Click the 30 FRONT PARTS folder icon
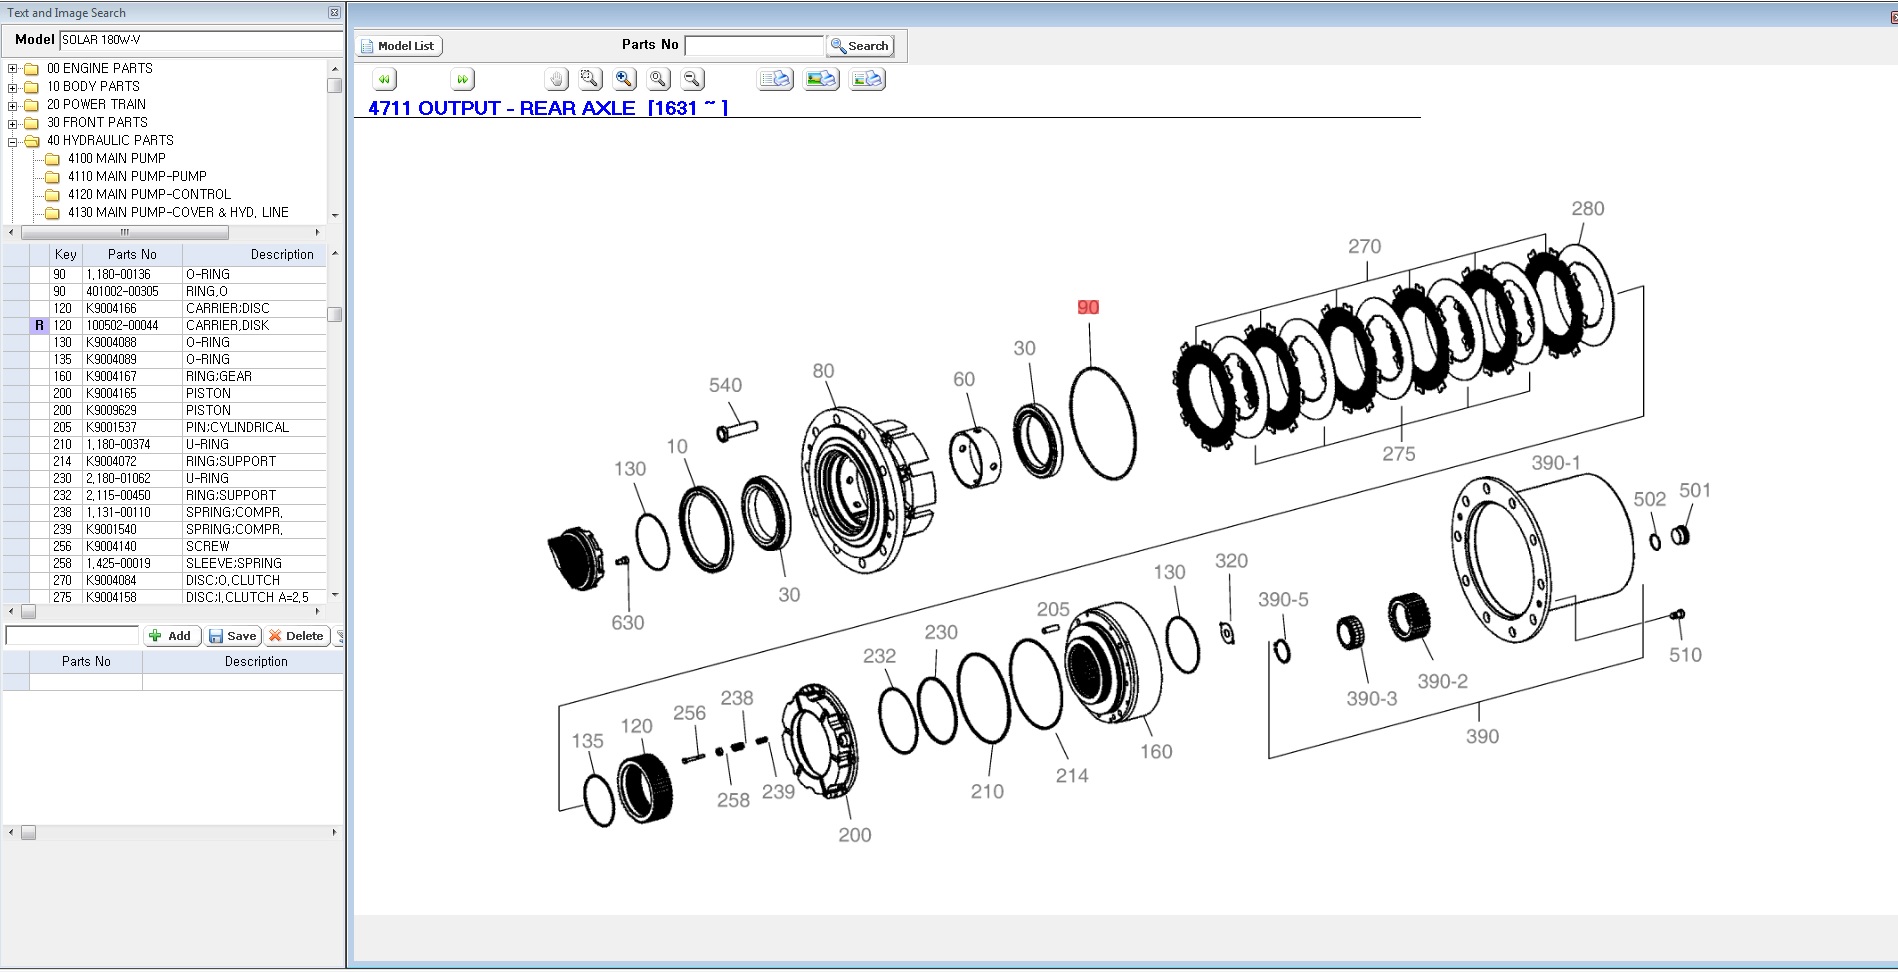1898x972 pixels. pyautogui.click(x=31, y=123)
